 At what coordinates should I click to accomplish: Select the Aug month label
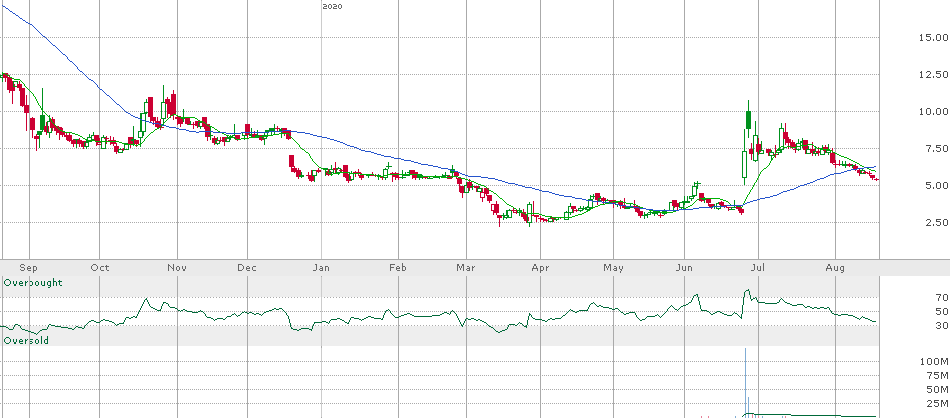(835, 268)
